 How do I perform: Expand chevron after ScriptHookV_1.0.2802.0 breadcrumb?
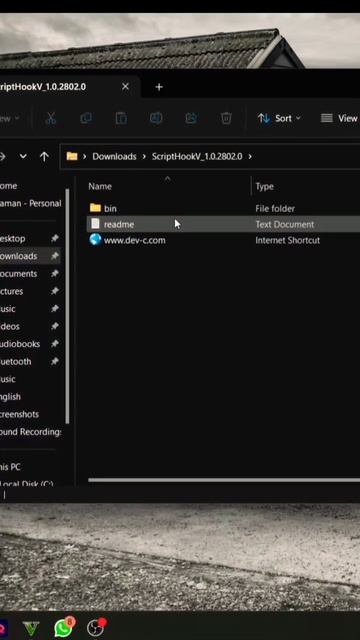pyautogui.click(x=250, y=156)
